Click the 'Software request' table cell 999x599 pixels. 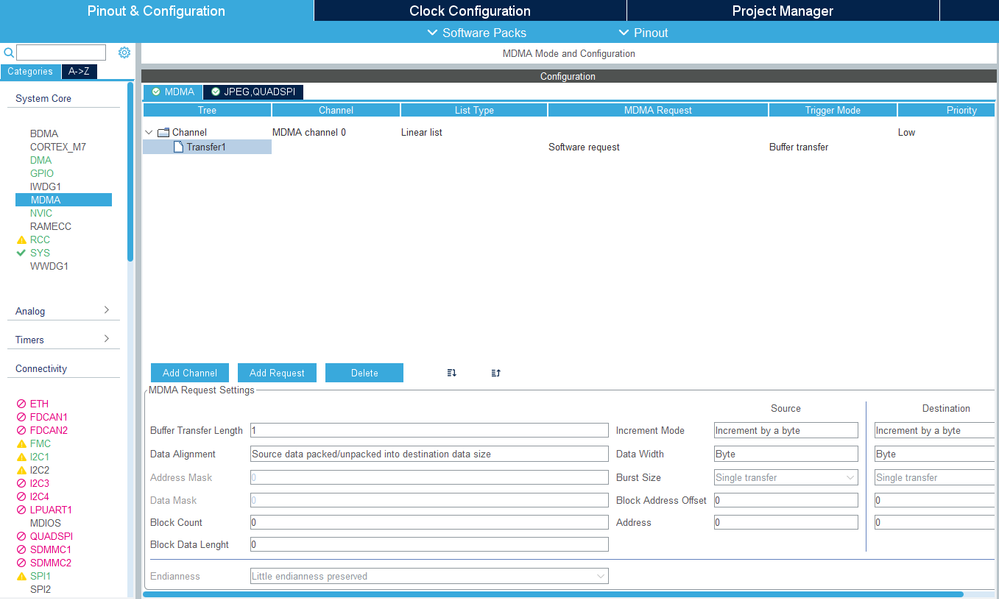(584, 147)
